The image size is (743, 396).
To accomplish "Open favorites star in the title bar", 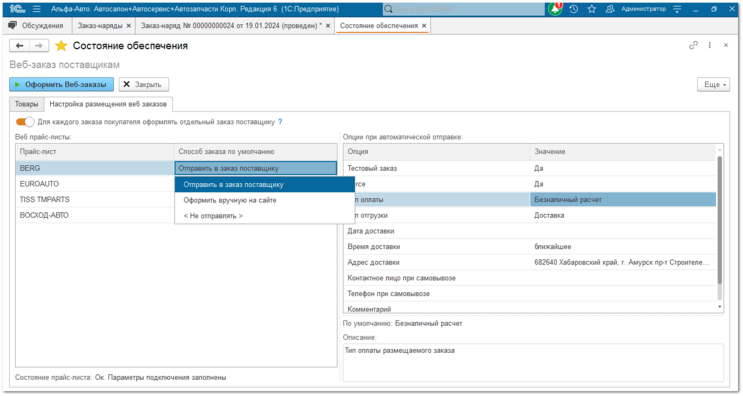I will pos(591,9).
